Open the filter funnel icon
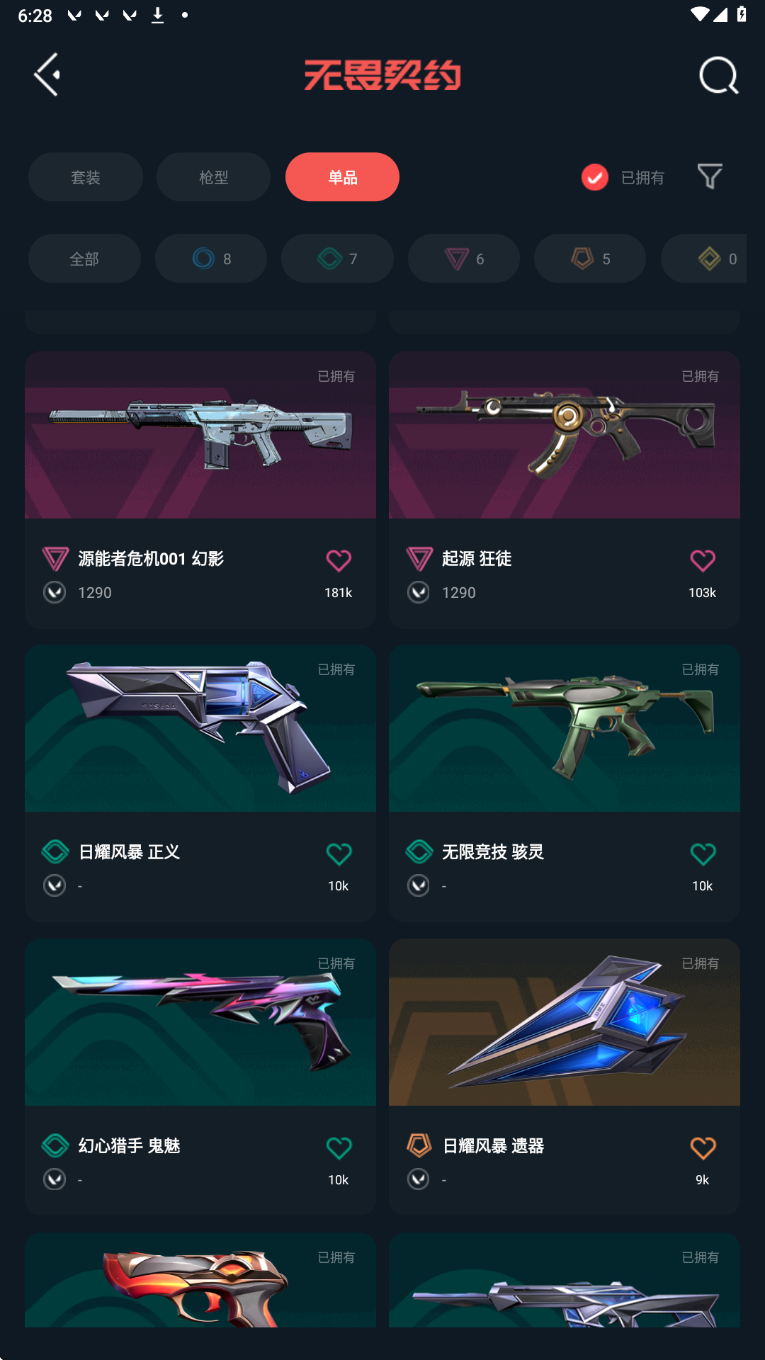The height and width of the screenshot is (1360, 765). coord(710,177)
